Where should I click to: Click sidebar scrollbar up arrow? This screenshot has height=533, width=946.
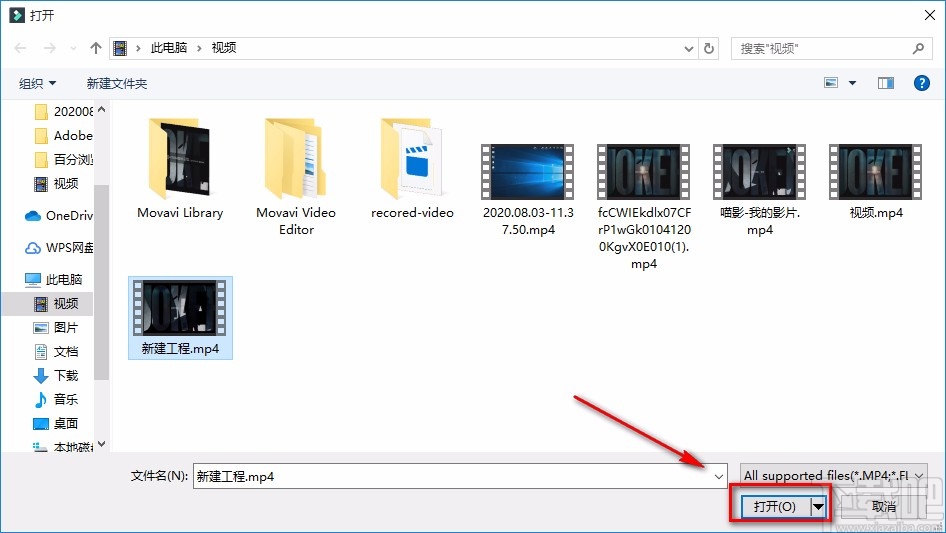pos(101,110)
